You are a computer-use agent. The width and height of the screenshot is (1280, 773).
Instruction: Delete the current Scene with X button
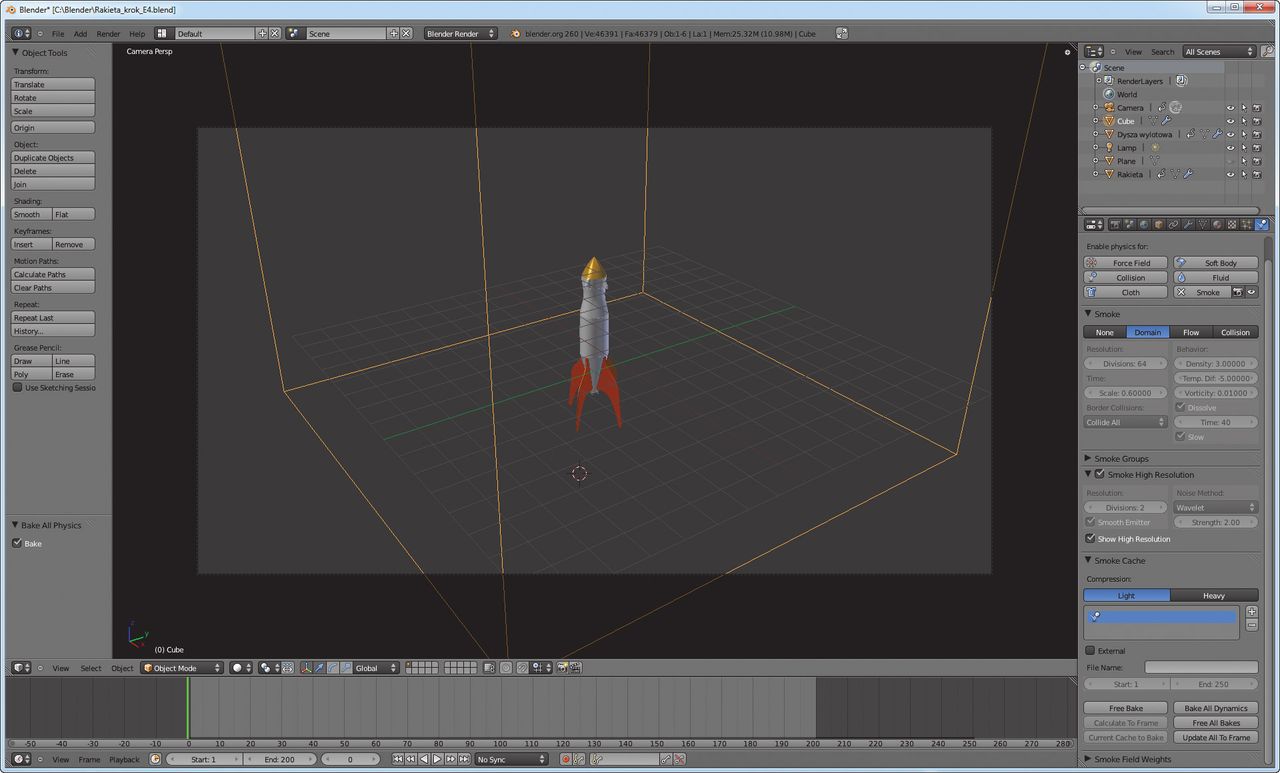click(406, 33)
